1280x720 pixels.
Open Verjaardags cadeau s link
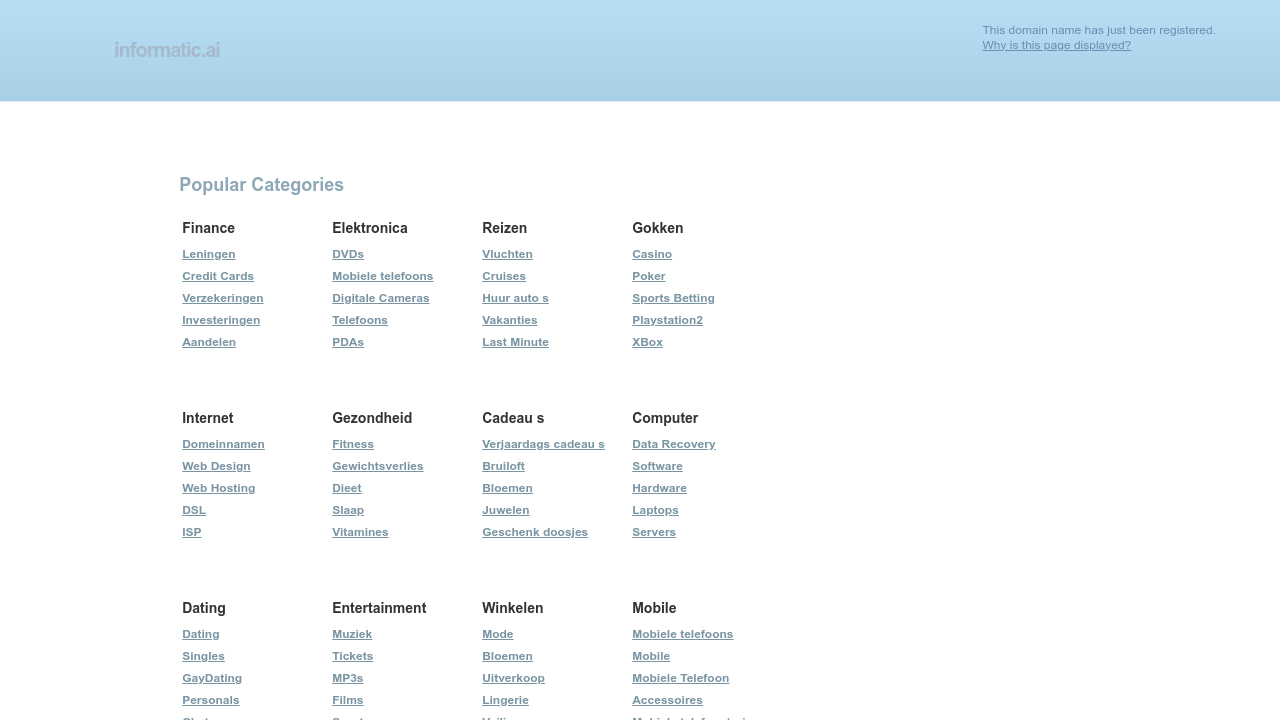(543, 444)
